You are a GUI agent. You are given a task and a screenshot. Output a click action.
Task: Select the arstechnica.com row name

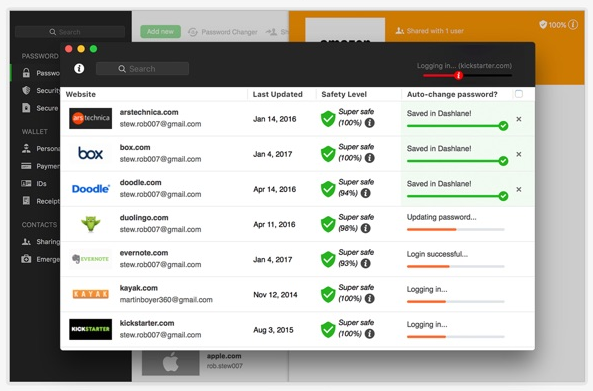tap(149, 112)
